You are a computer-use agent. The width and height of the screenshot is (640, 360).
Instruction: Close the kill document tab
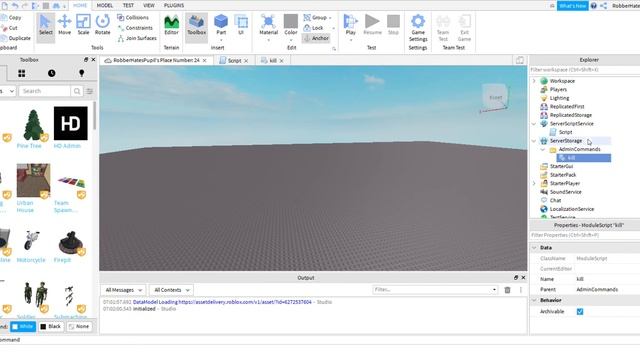point(282,60)
